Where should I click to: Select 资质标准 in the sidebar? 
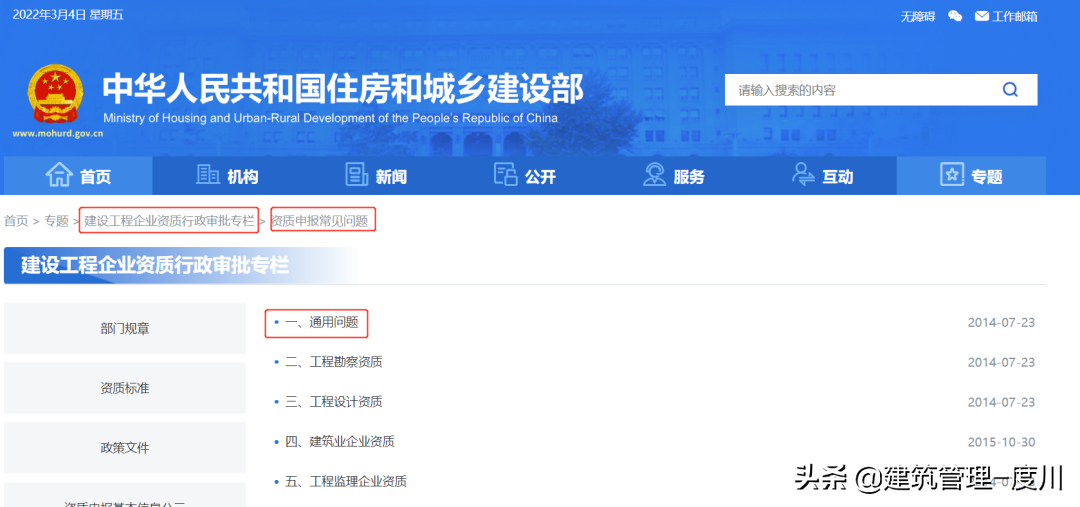pos(125,388)
